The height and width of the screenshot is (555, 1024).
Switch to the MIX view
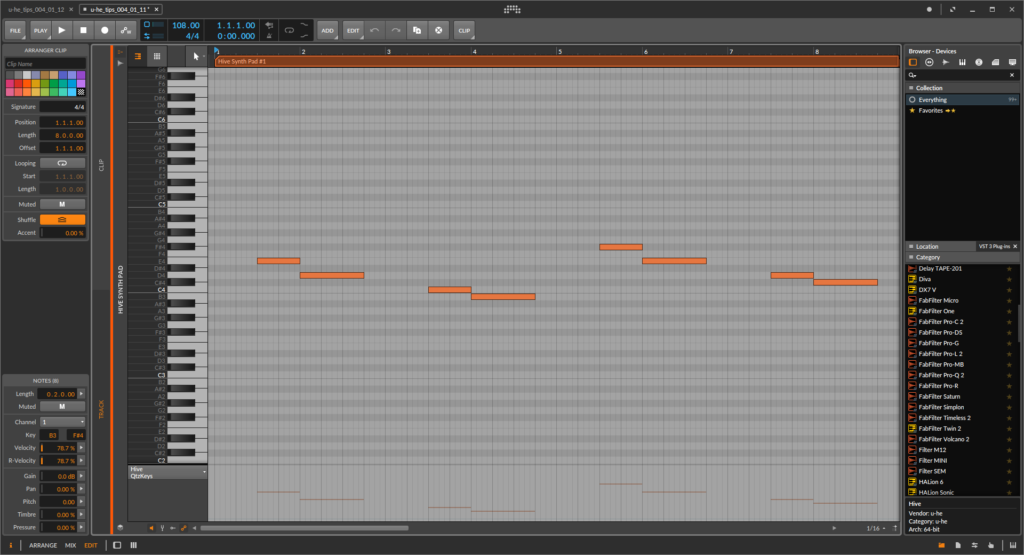coord(70,545)
